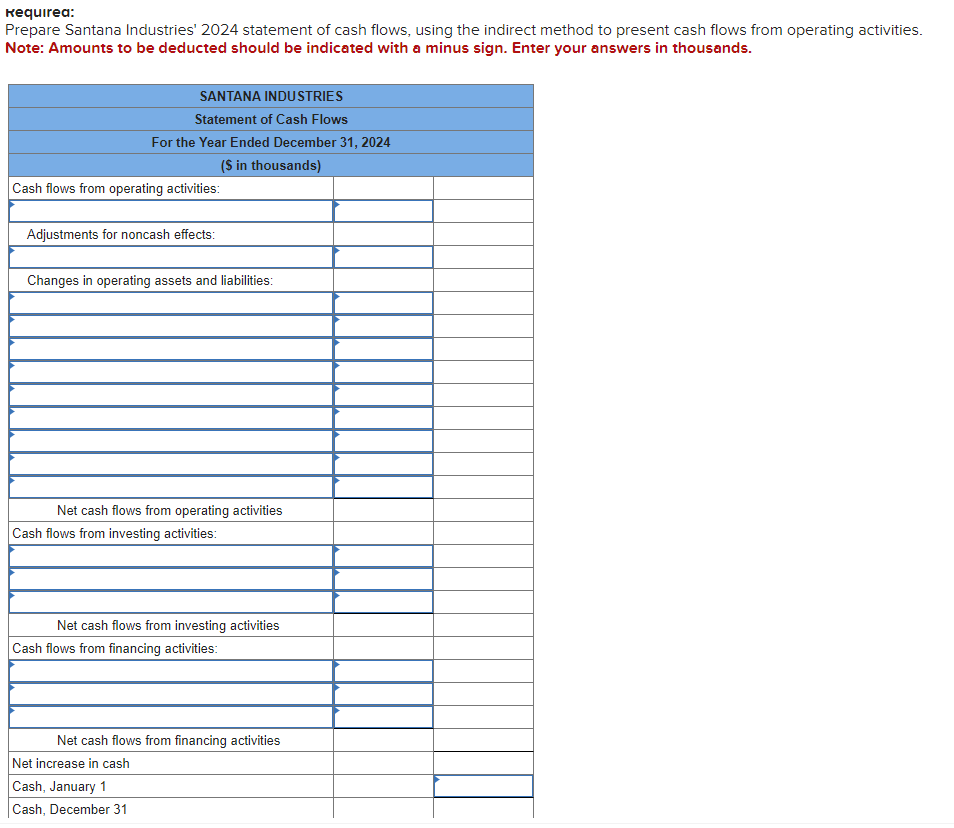Click the Statement of Cash Flows title
954x828 pixels.
point(271,119)
